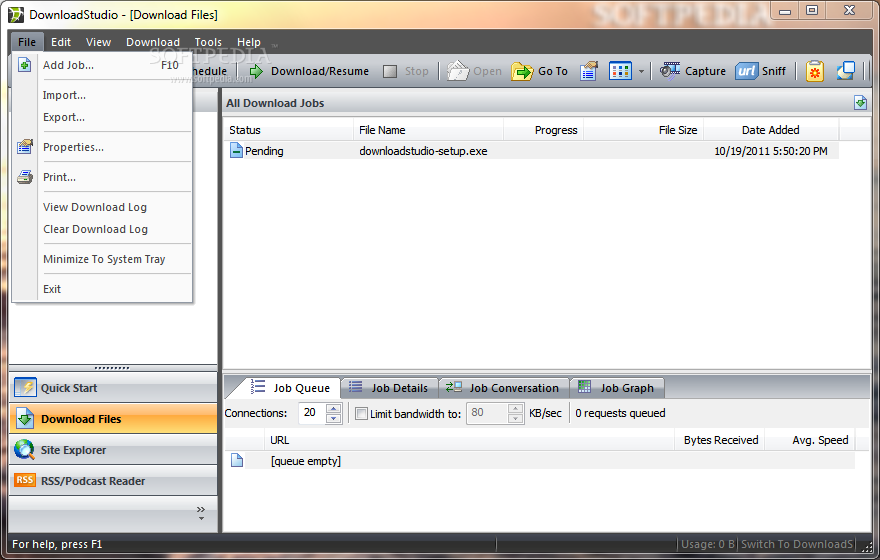Click the clipboard monitor toolbar icon

[815, 71]
